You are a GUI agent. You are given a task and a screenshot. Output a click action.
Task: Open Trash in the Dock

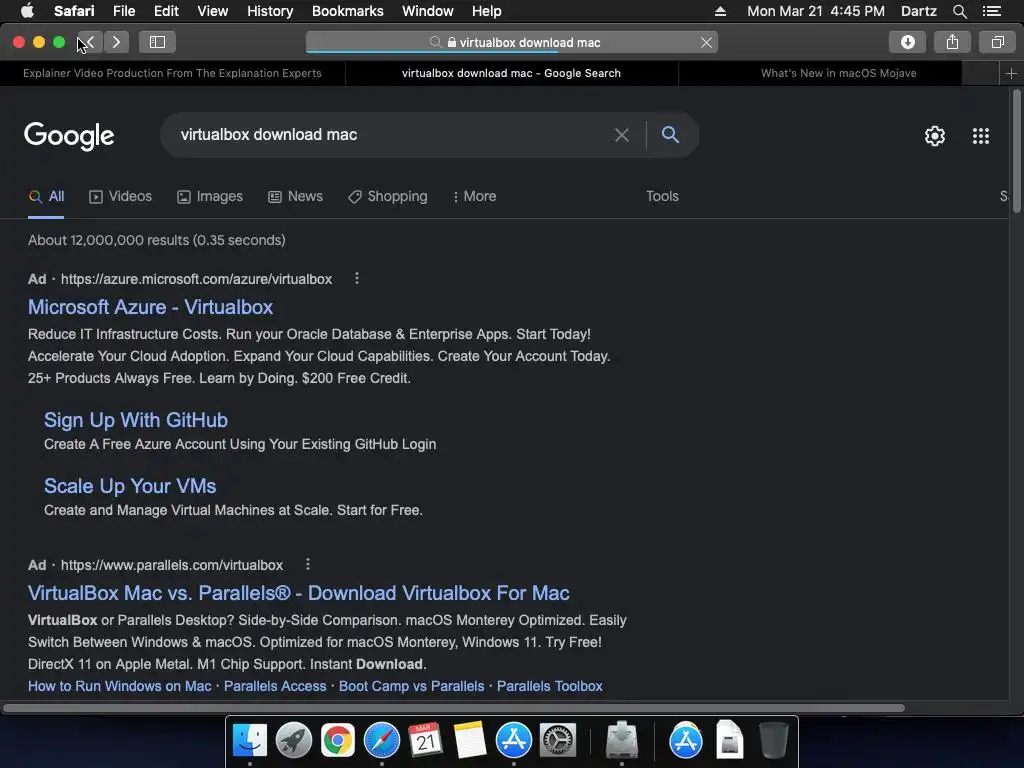coord(774,741)
